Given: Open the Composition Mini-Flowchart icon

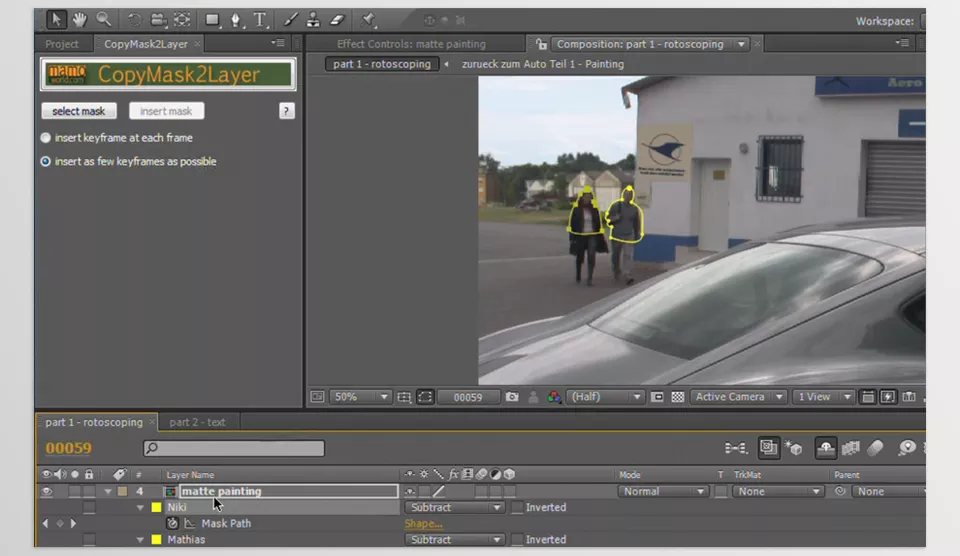Looking at the screenshot, I should coord(735,448).
